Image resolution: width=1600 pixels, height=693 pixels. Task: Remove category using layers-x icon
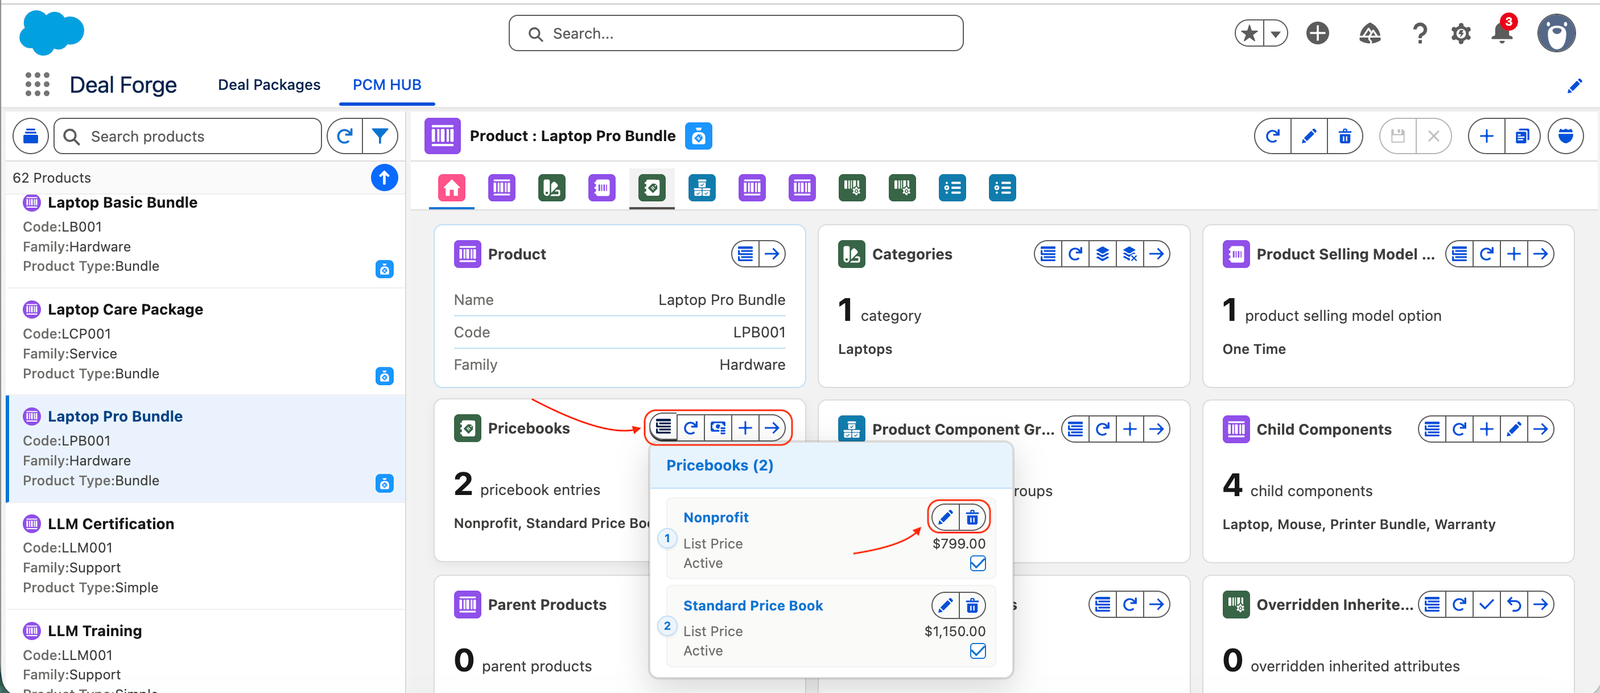[1129, 254]
